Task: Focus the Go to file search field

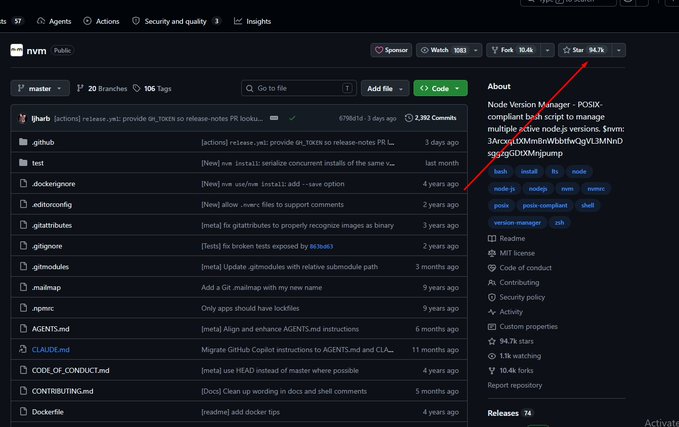Action: coord(299,88)
